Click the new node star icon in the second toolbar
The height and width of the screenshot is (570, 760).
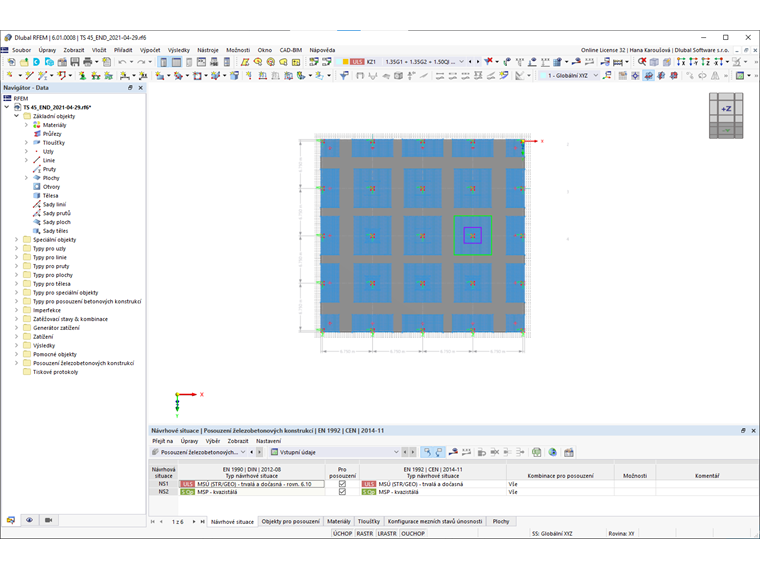tap(10, 75)
